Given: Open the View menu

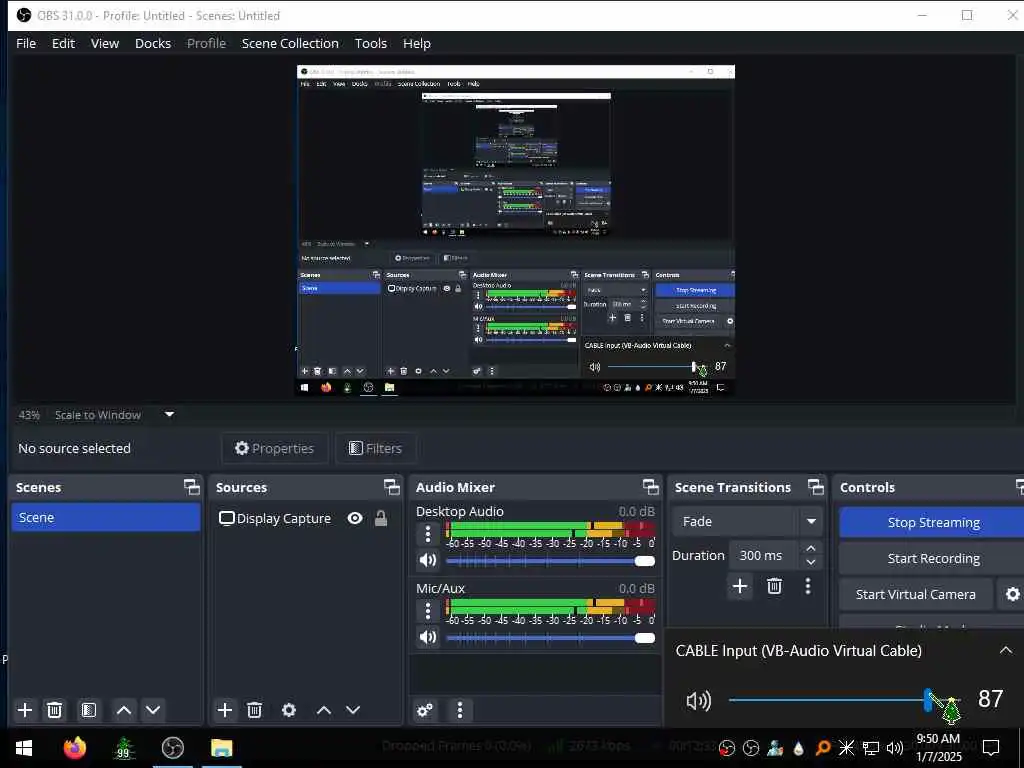Looking at the screenshot, I should (104, 43).
